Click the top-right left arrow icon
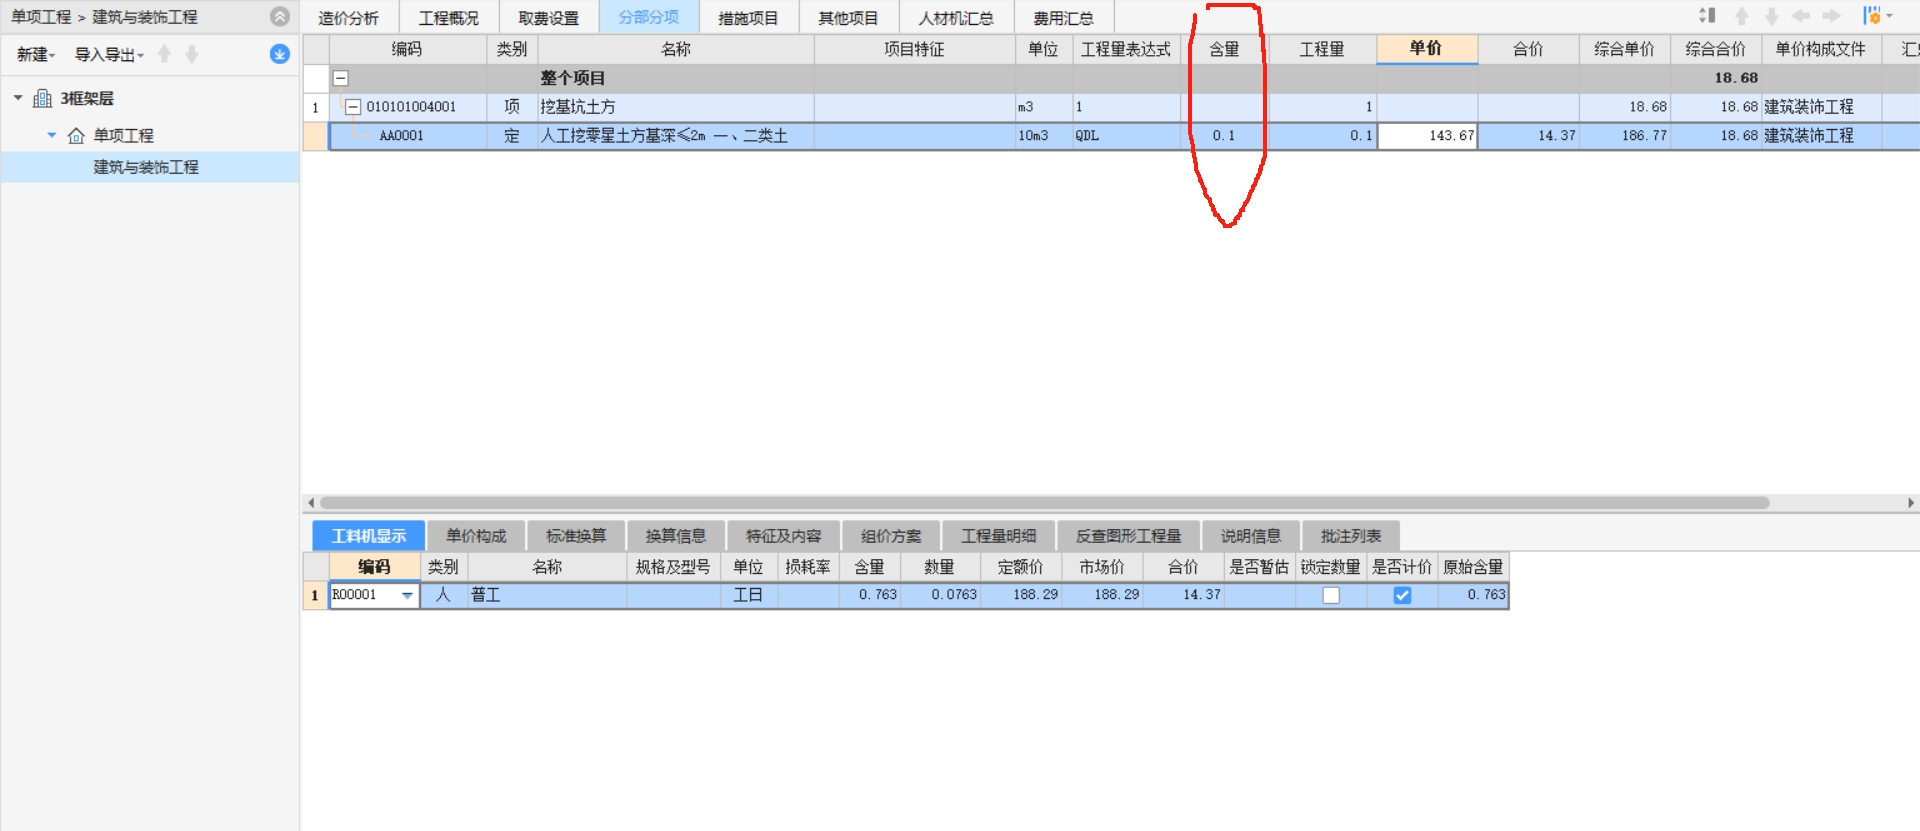 1801,16
